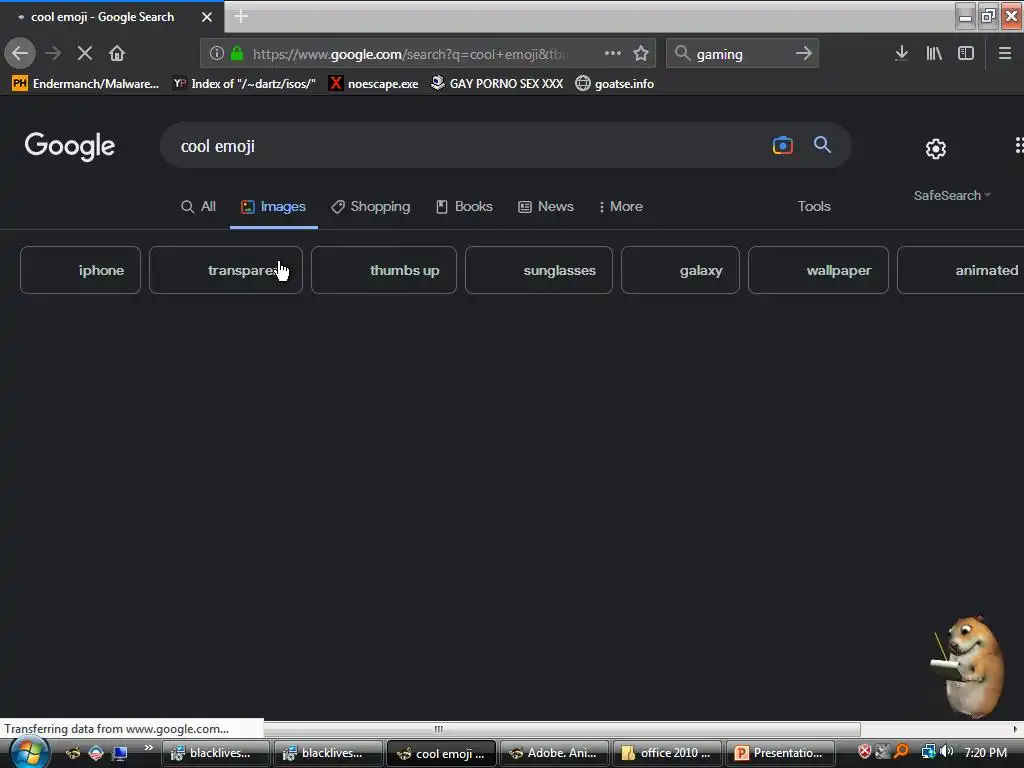Close the cool emoji tab
Viewport: 1024px width, 768px height.
[x=207, y=17]
